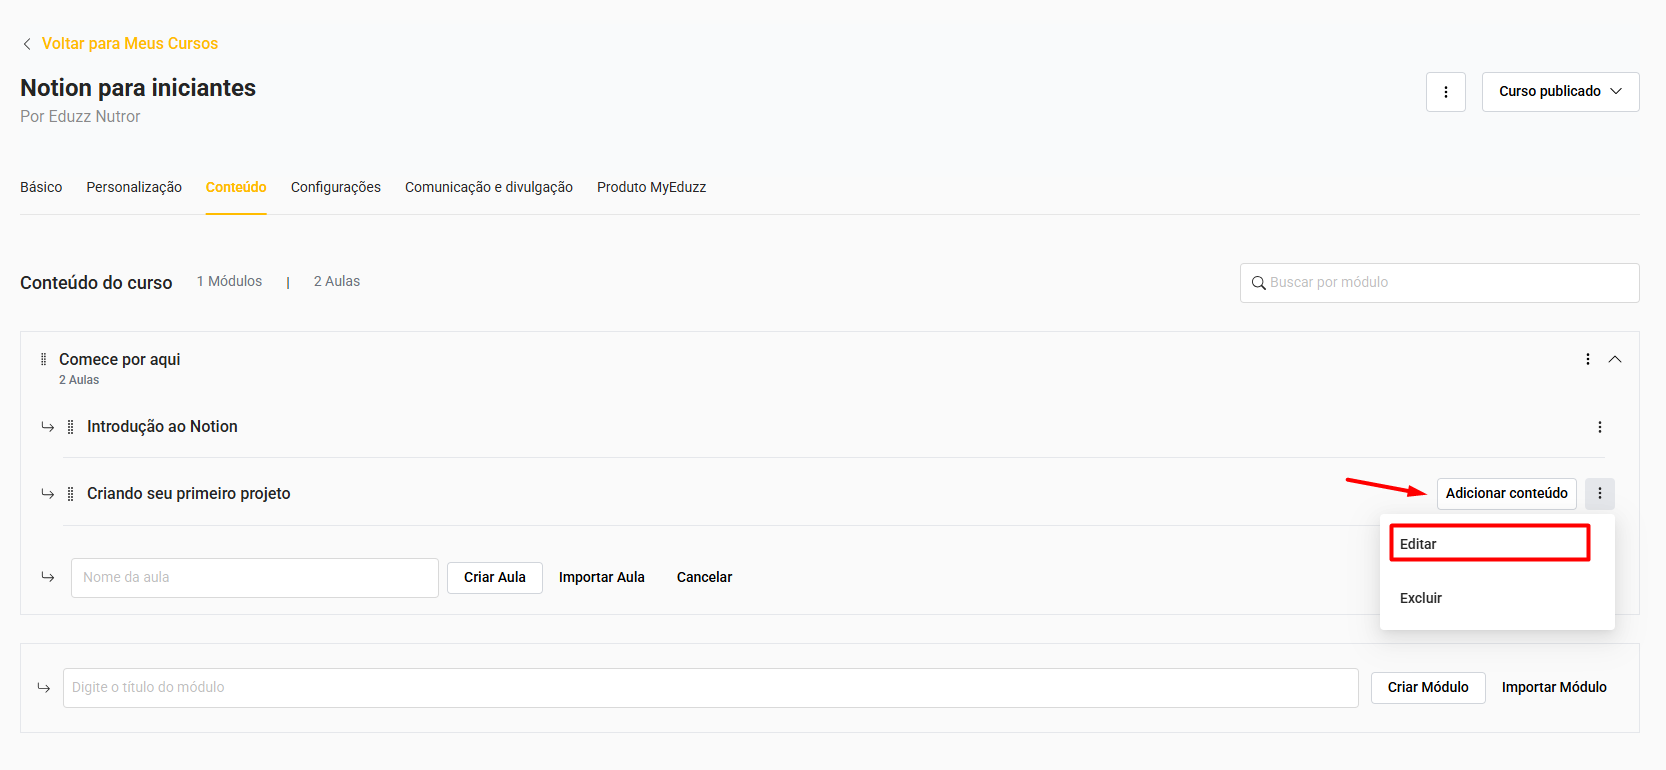
Task: Click the drag handle of Introdução ao Notion
Action: pyautogui.click(x=70, y=427)
